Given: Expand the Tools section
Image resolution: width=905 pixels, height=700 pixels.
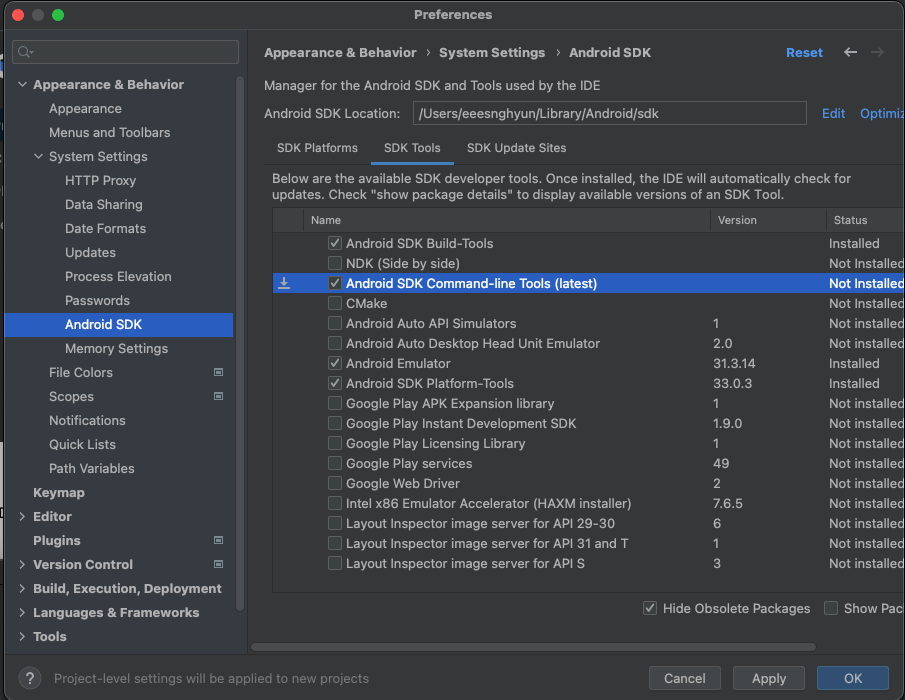Looking at the screenshot, I should 23,637.
